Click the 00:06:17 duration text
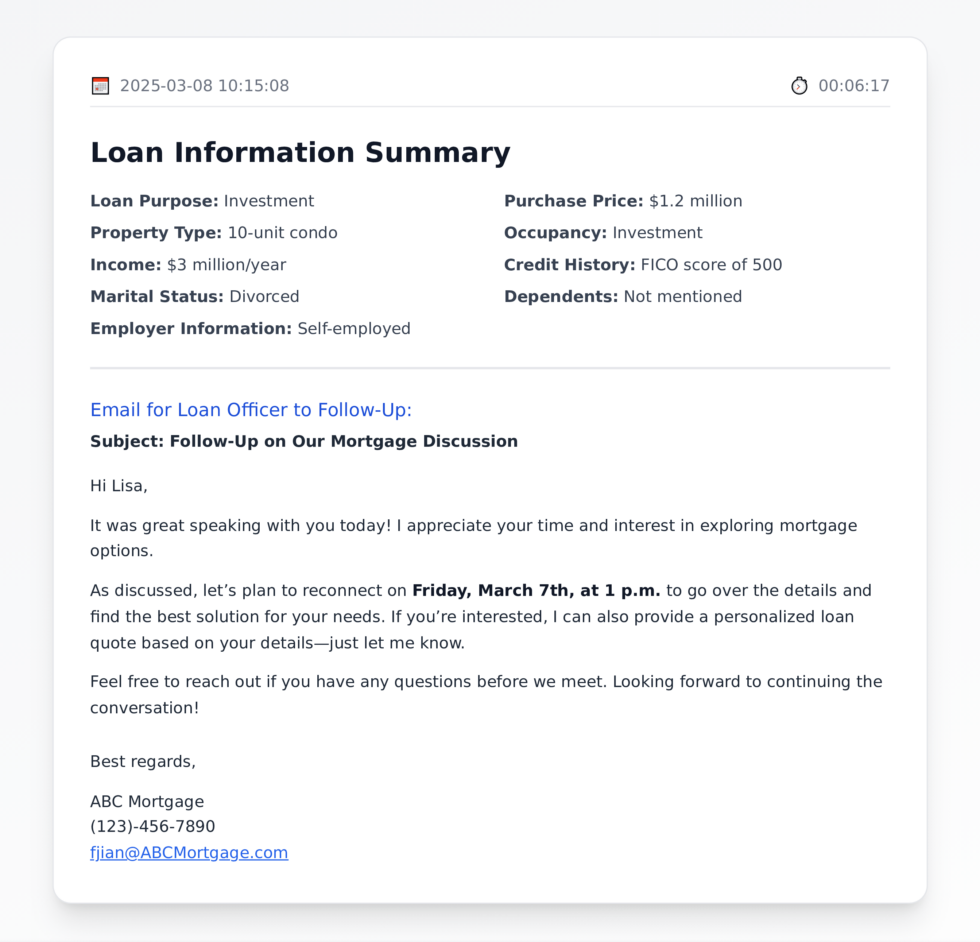 coord(854,86)
